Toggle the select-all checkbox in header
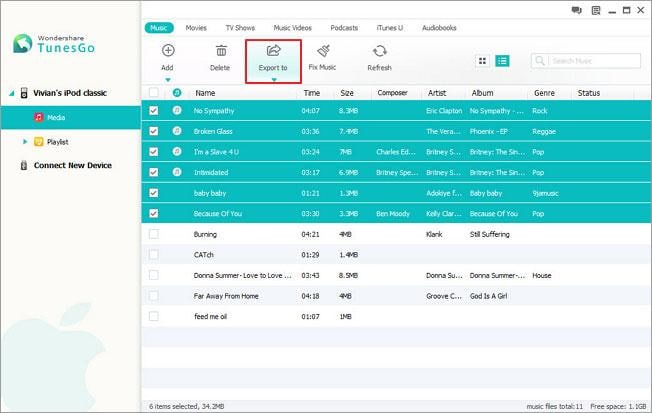Image resolution: width=652 pixels, height=413 pixels. click(153, 92)
